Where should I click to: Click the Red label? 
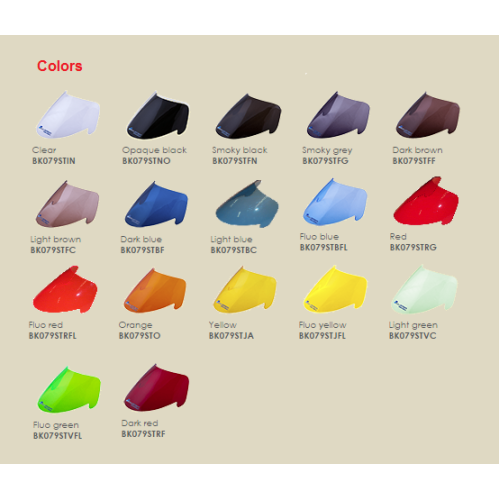[398, 237]
